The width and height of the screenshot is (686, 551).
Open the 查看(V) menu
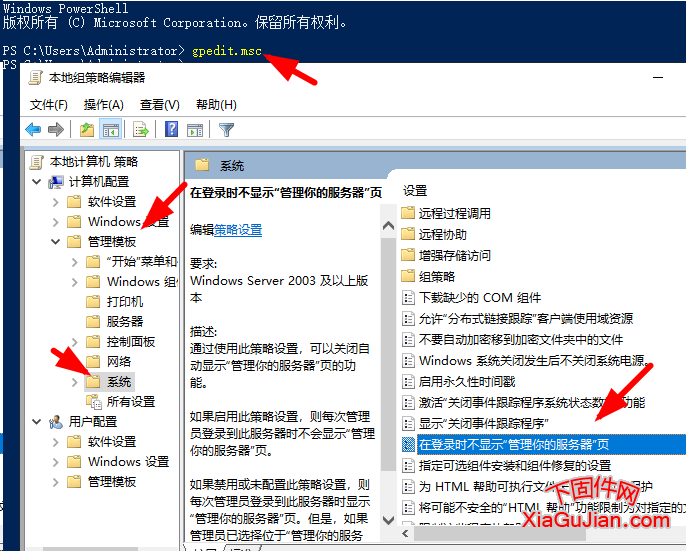[x=160, y=105]
